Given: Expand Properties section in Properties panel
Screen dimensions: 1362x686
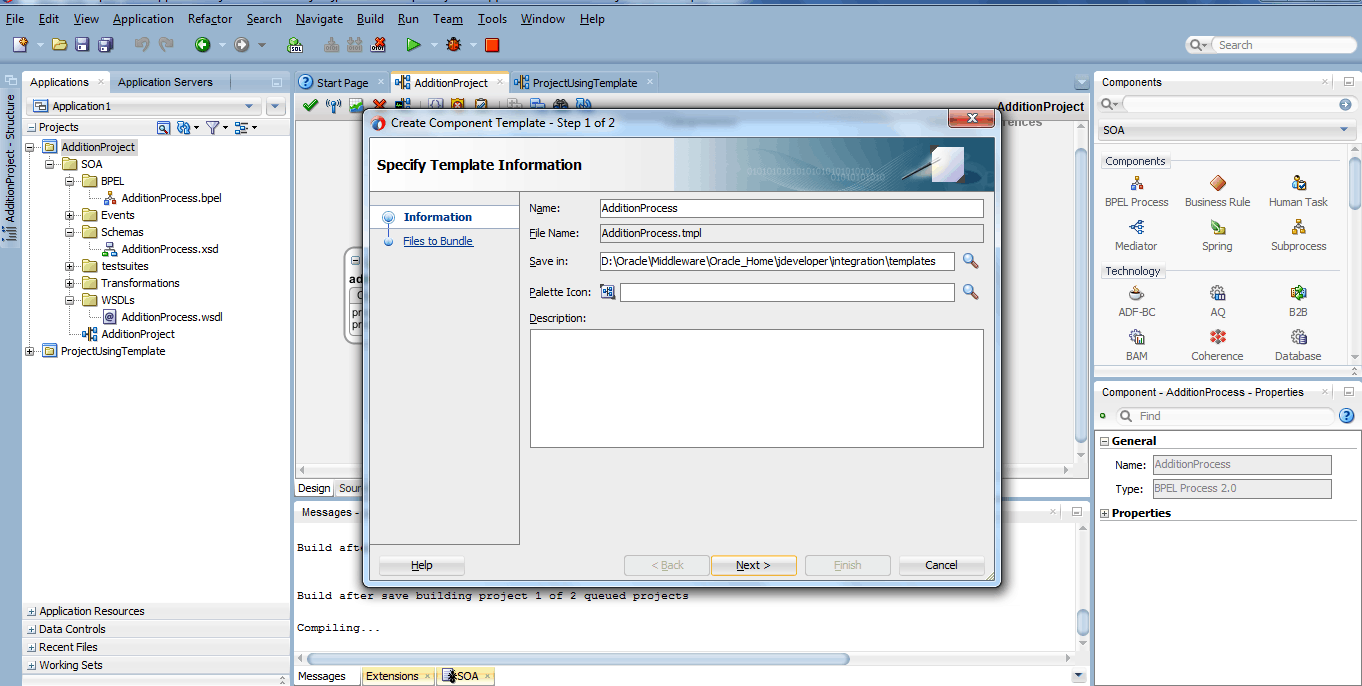Looking at the screenshot, I should (1104, 513).
